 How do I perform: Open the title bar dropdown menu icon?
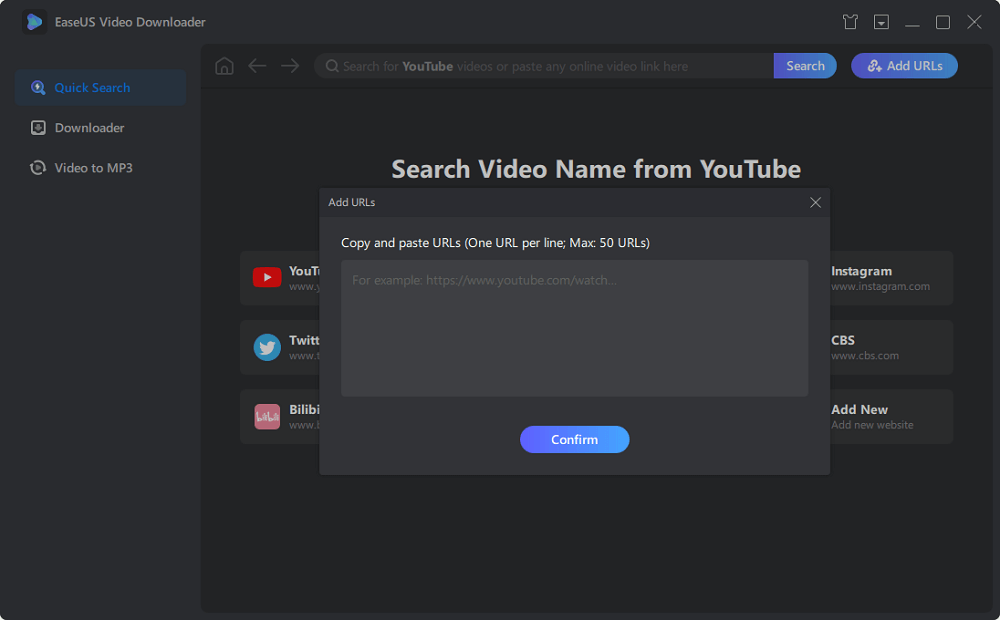(881, 22)
